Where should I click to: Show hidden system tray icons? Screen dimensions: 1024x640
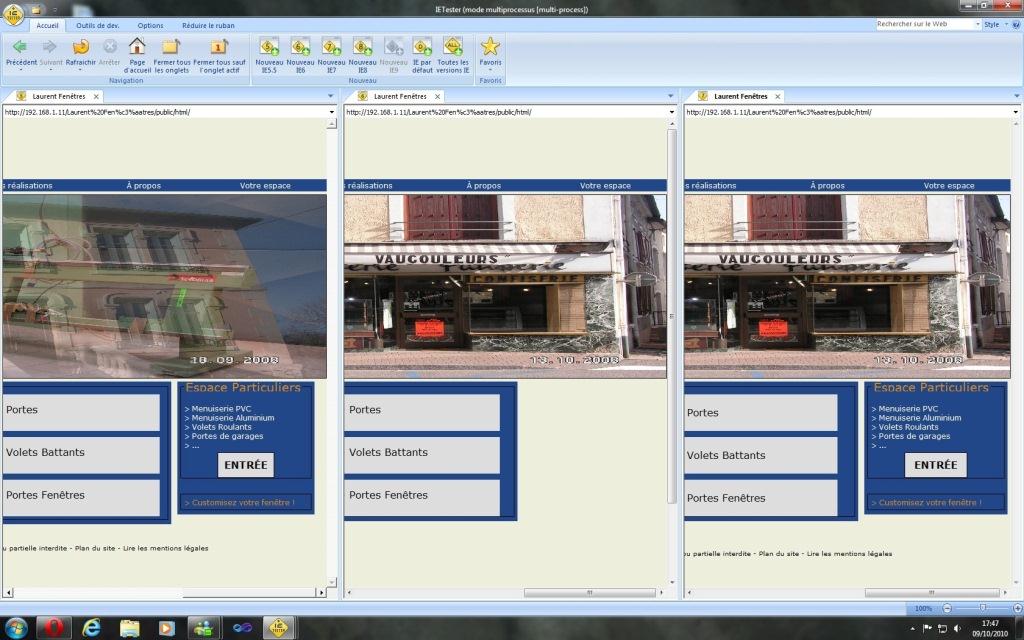pyautogui.click(x=912, y=628)
